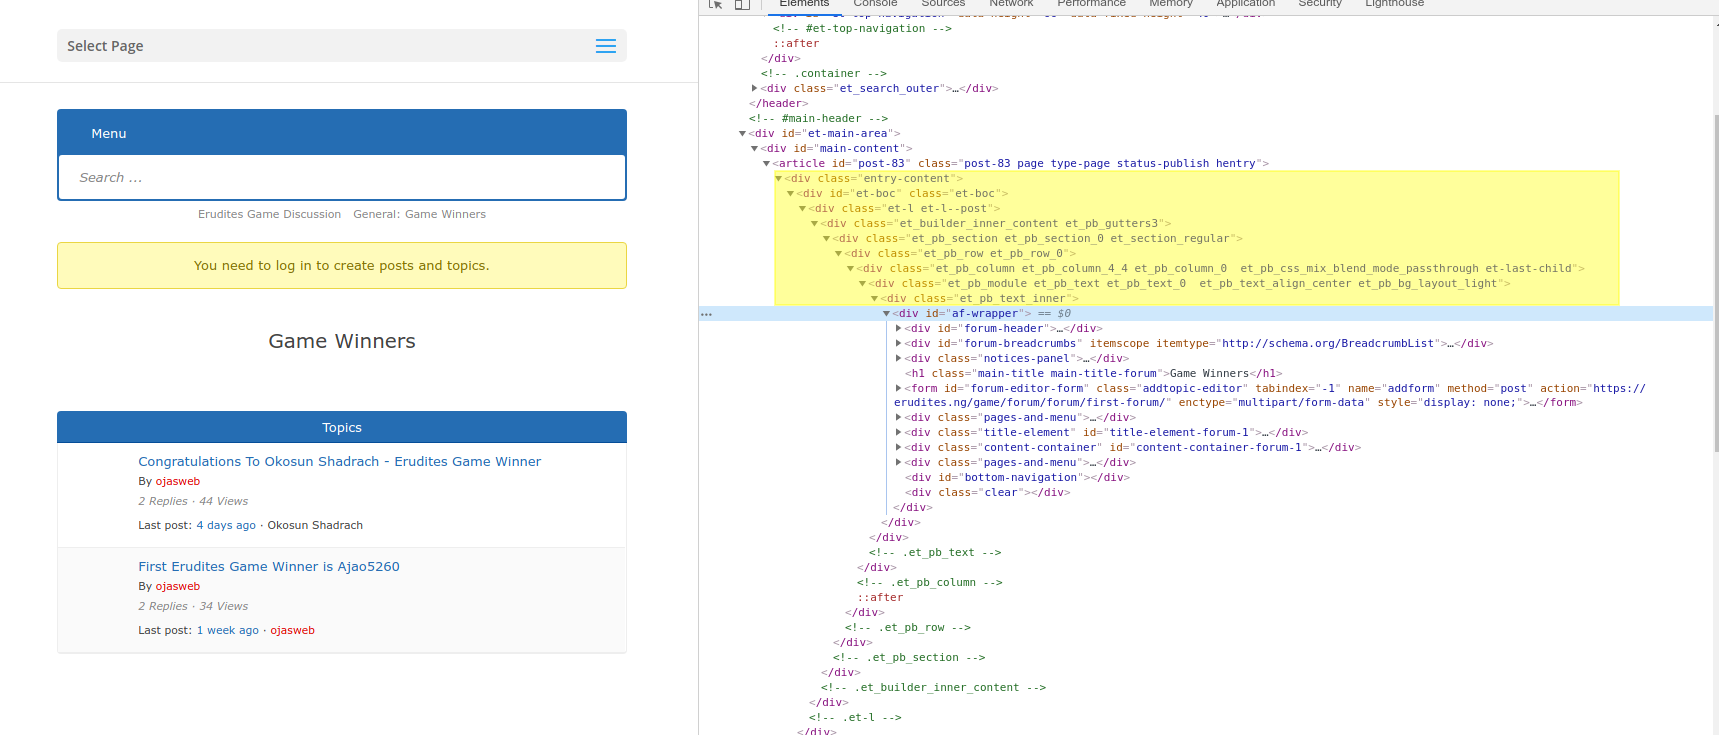Click the inspect element picker icon
The image size is (1719, 735).
click(x=715, y=4)
